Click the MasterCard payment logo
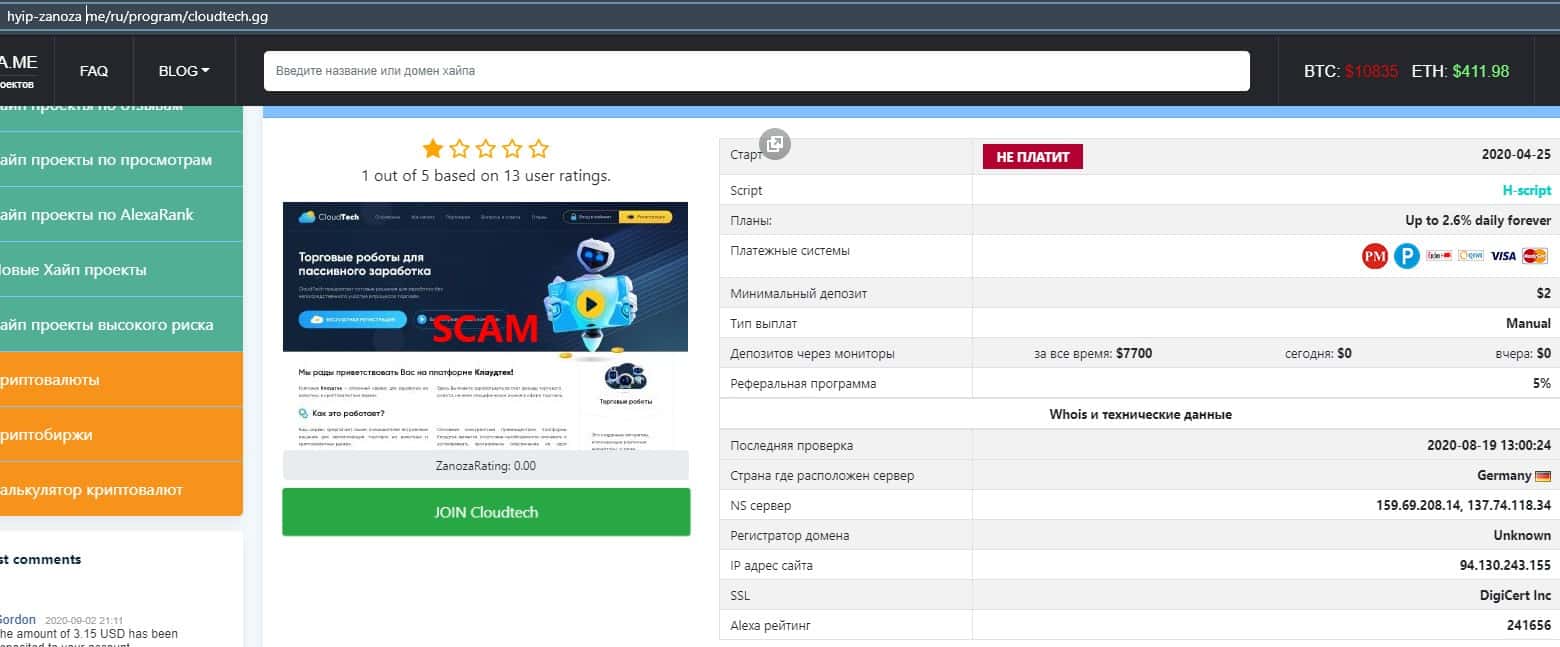 [1535, 256]
